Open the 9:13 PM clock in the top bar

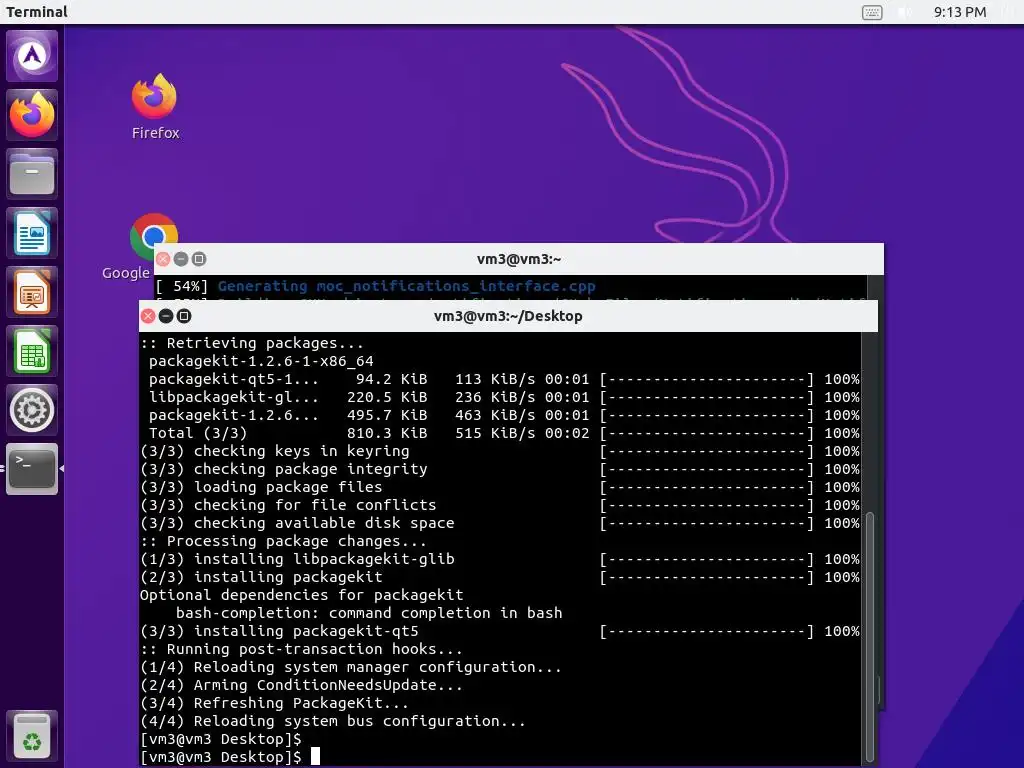(x=959, y=12)
